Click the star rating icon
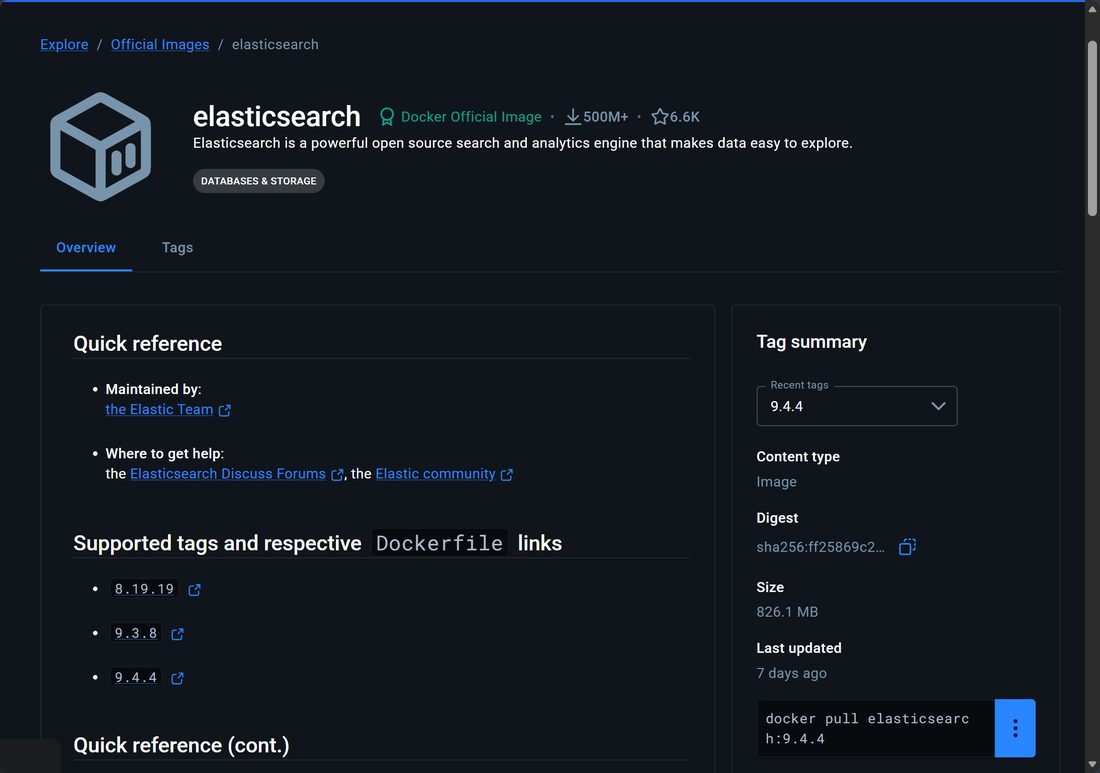The width and height of the screenshot is (1100, 773). pos(659,116)
